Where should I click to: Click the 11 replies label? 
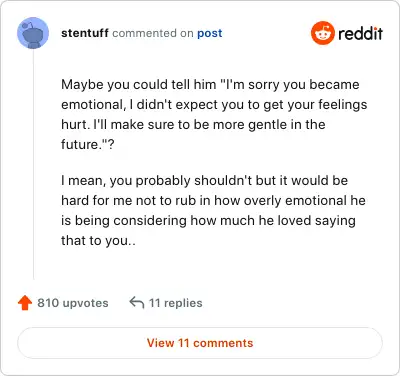[x=175, y=303]
